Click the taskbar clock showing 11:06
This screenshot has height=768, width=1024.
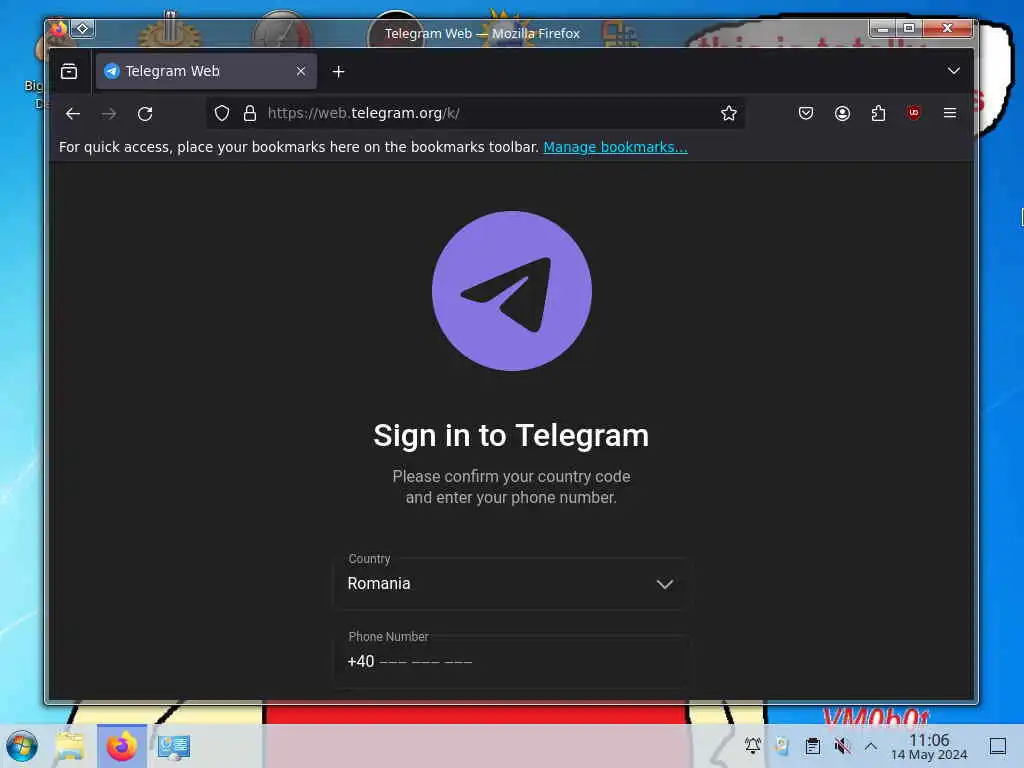pos(929,746)
